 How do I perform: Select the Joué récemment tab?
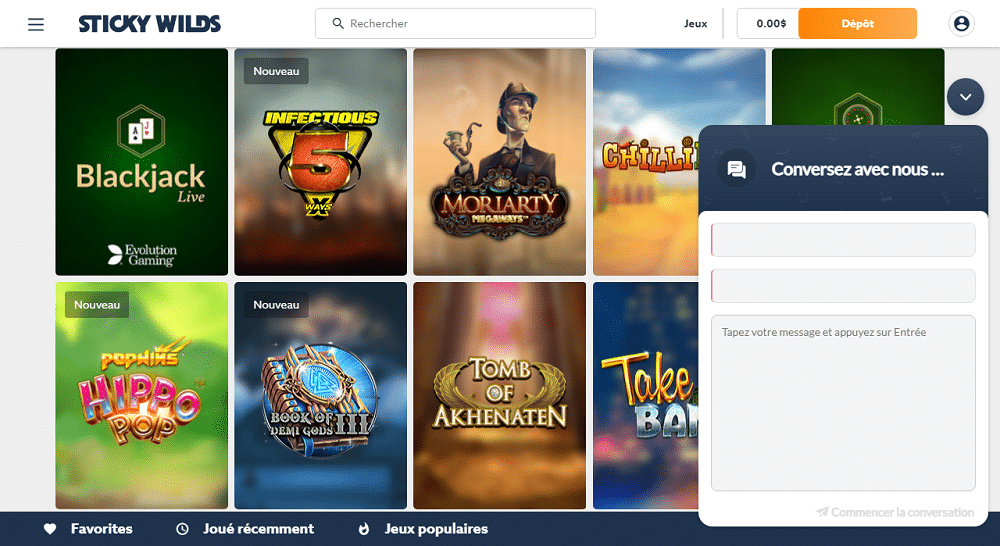(245, 529)
